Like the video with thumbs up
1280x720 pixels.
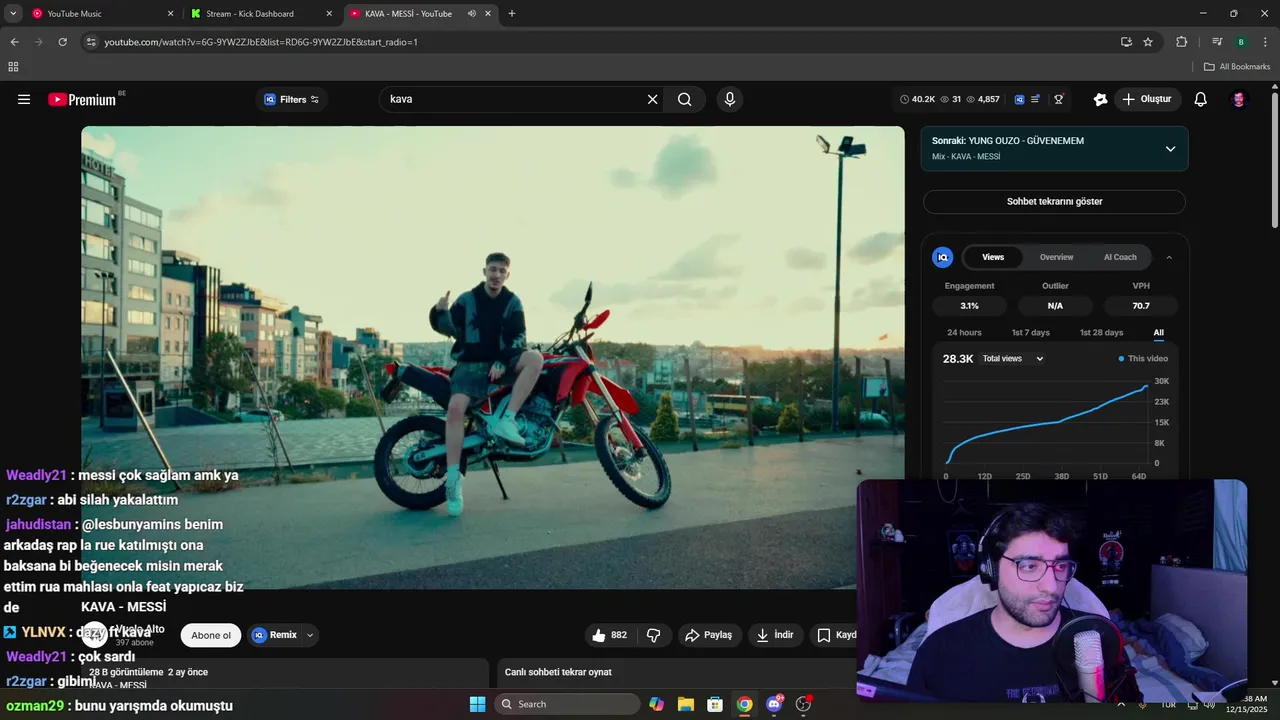609,635
